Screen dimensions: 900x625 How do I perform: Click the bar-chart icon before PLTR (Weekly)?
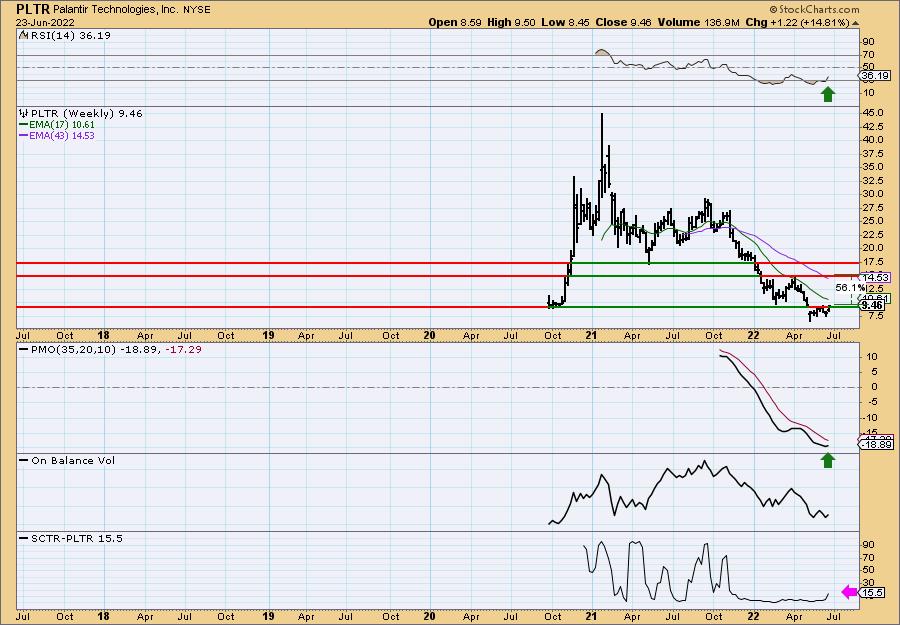click(24, 114)
